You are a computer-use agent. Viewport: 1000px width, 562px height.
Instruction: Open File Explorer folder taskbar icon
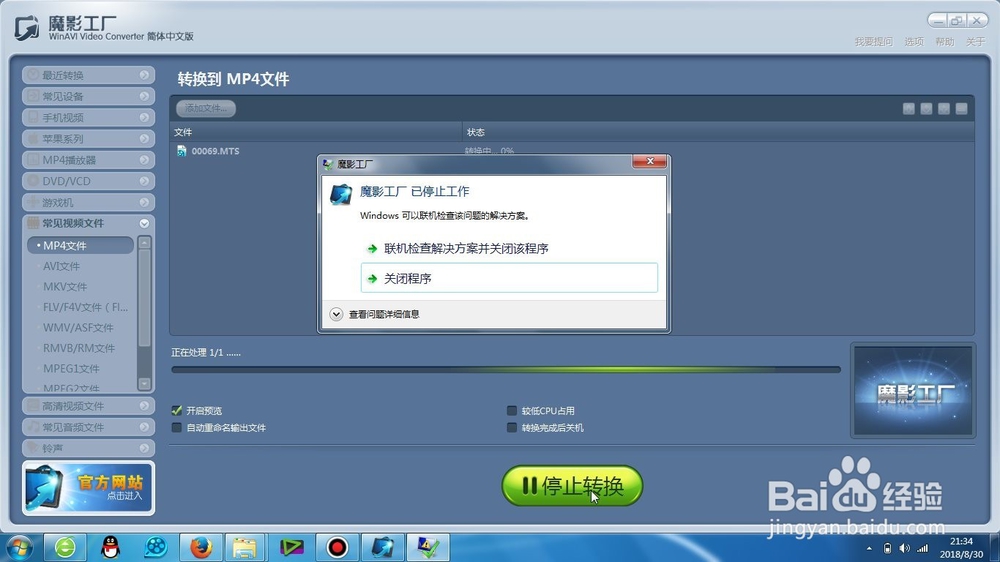245,547
